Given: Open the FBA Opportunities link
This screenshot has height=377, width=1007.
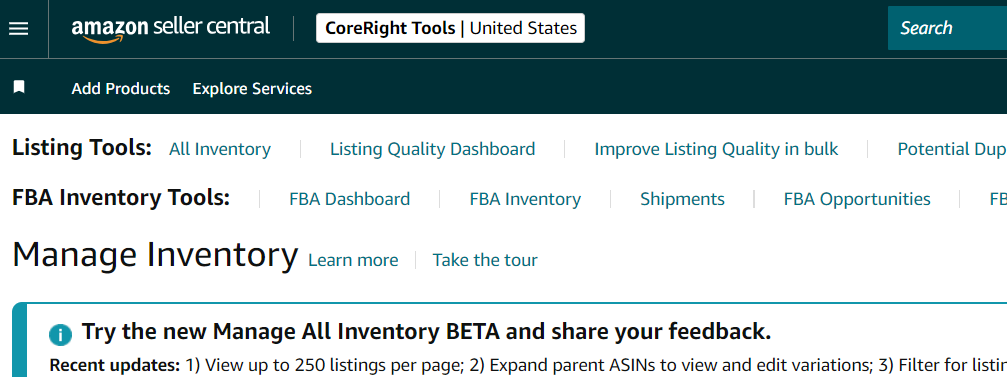Looking at the screenshot, I should click(x=857, y=199).
